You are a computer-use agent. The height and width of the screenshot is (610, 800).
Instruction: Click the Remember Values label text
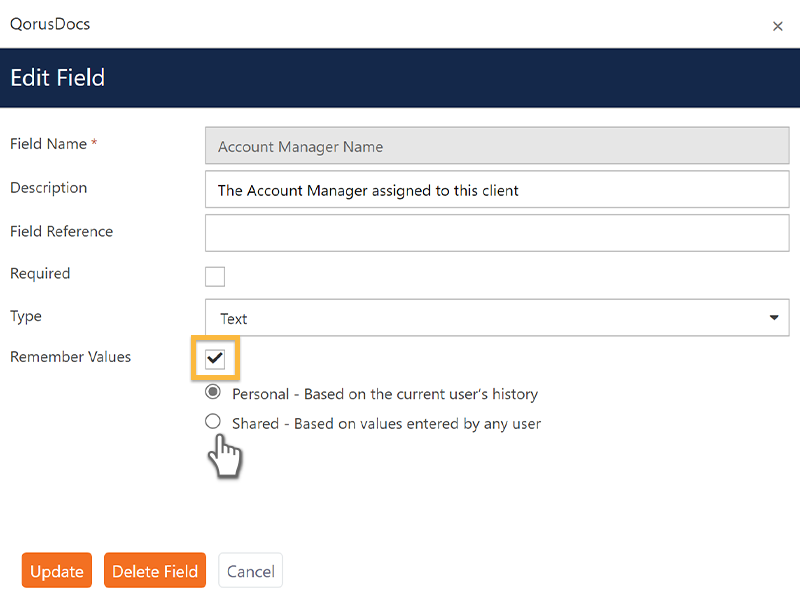tap(70, 357)
